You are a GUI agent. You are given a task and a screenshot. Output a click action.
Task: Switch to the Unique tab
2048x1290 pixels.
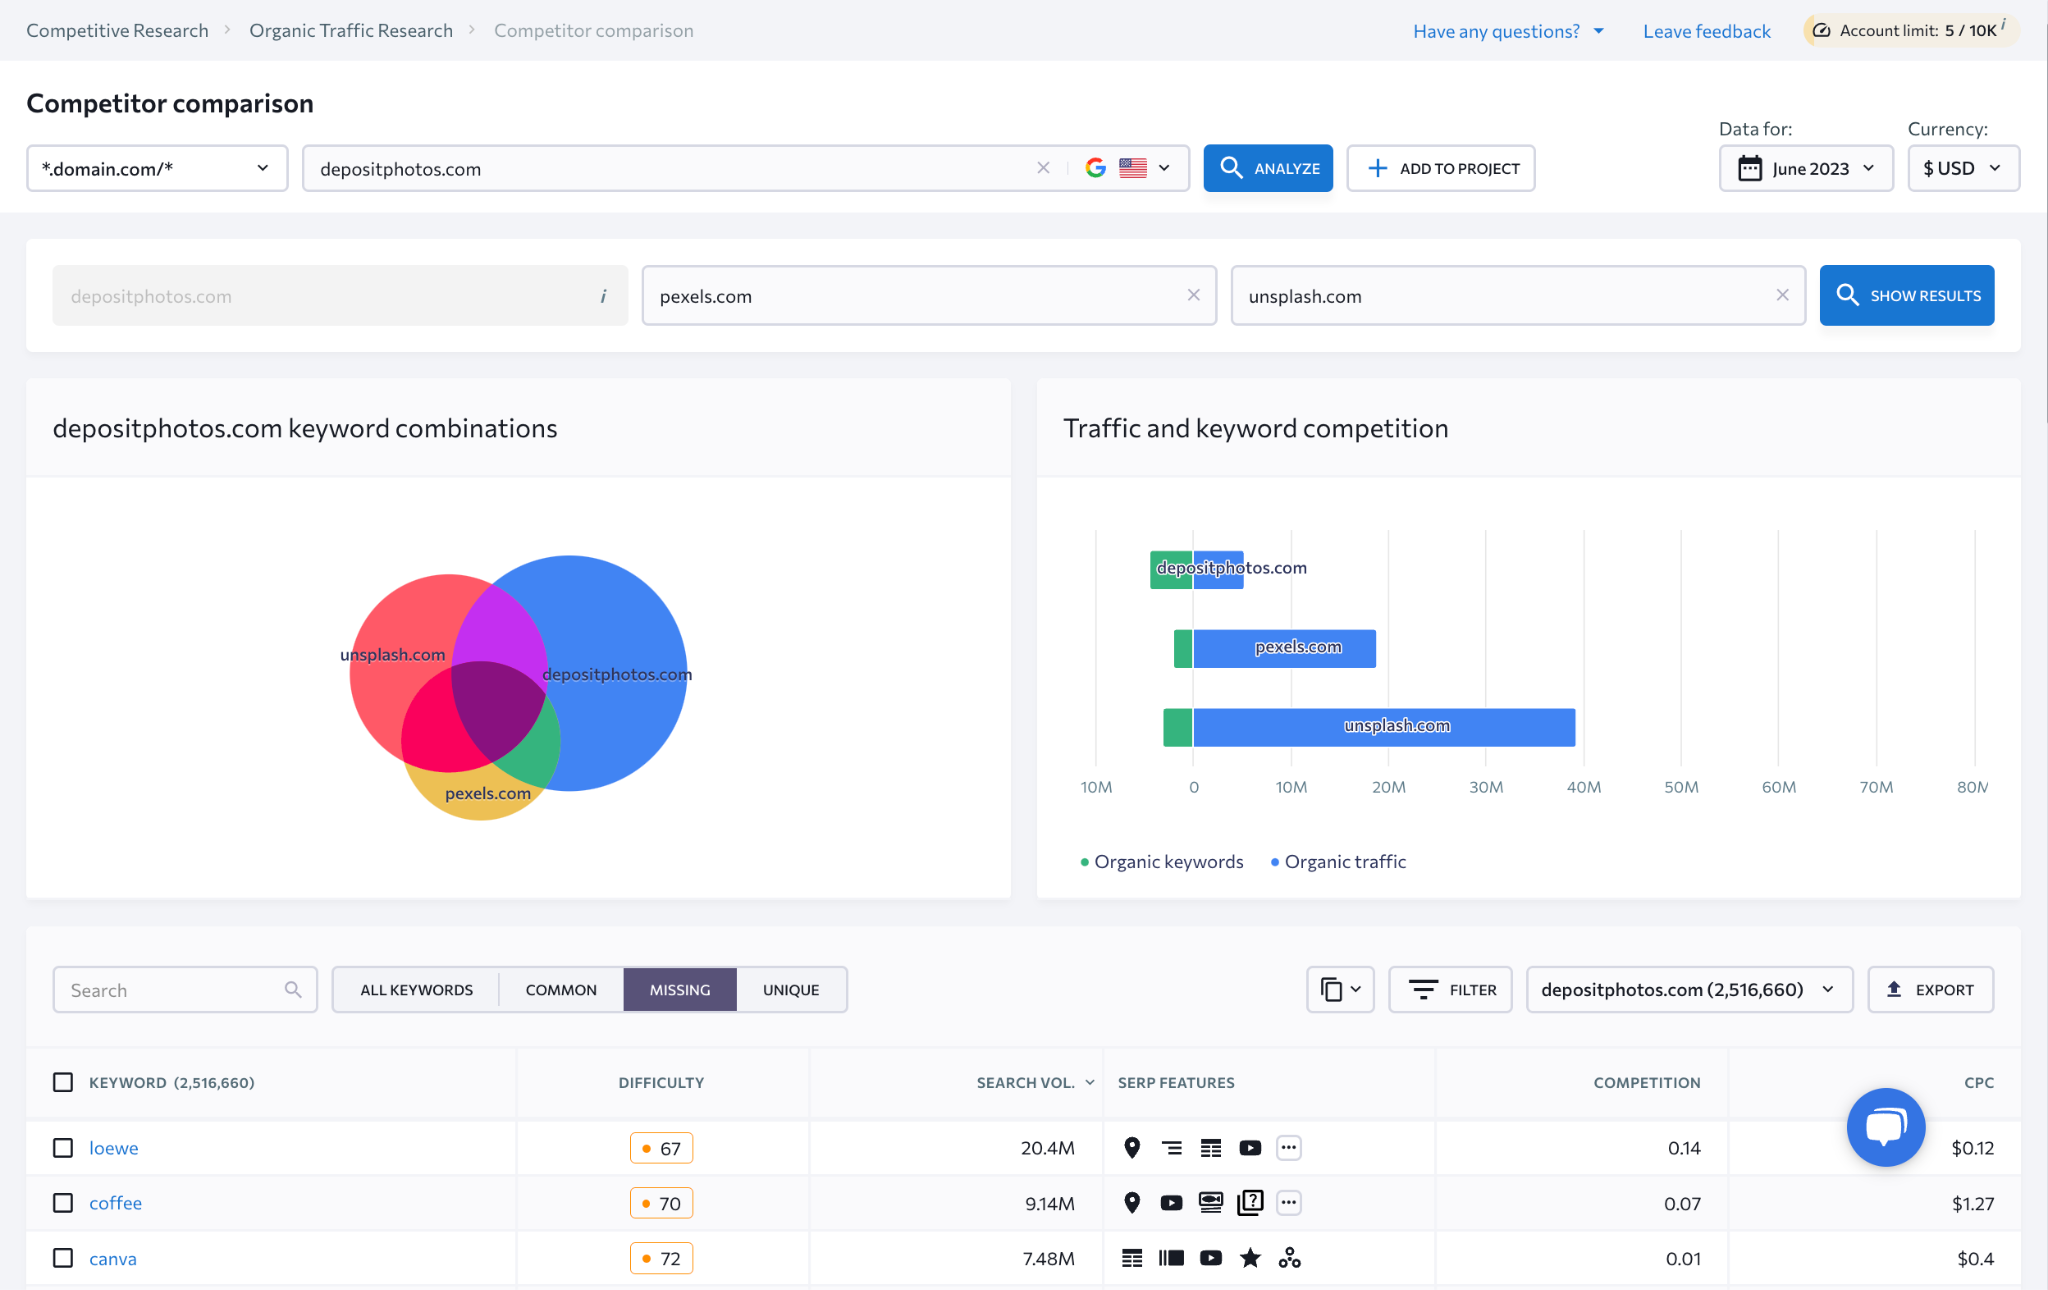coord(791,989)
